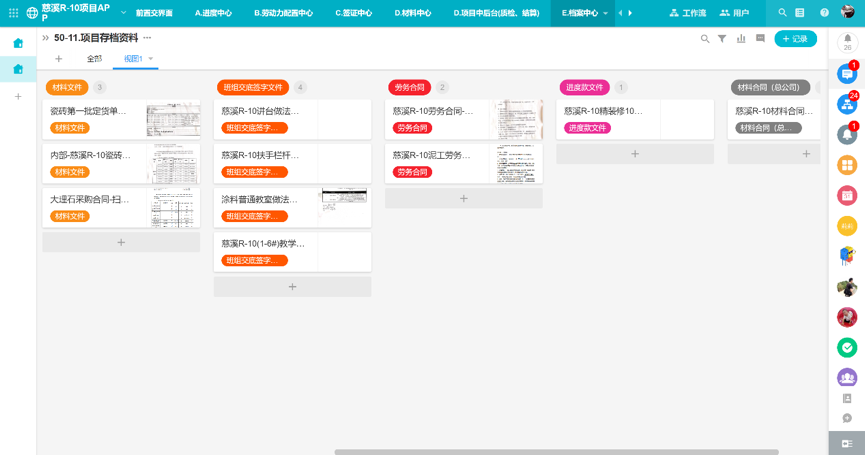Select the first home icon in the left sidebar
The height and width of the screenshot is (455, 865).
point(18,43)
